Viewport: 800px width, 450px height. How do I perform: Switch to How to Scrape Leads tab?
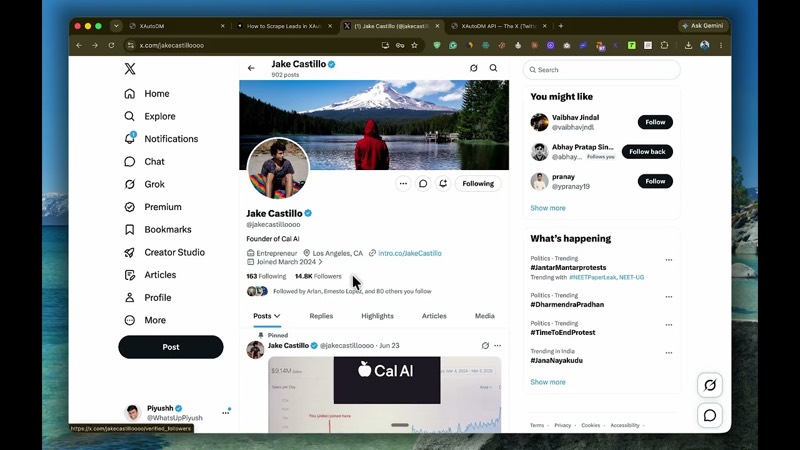pos(284,26)
